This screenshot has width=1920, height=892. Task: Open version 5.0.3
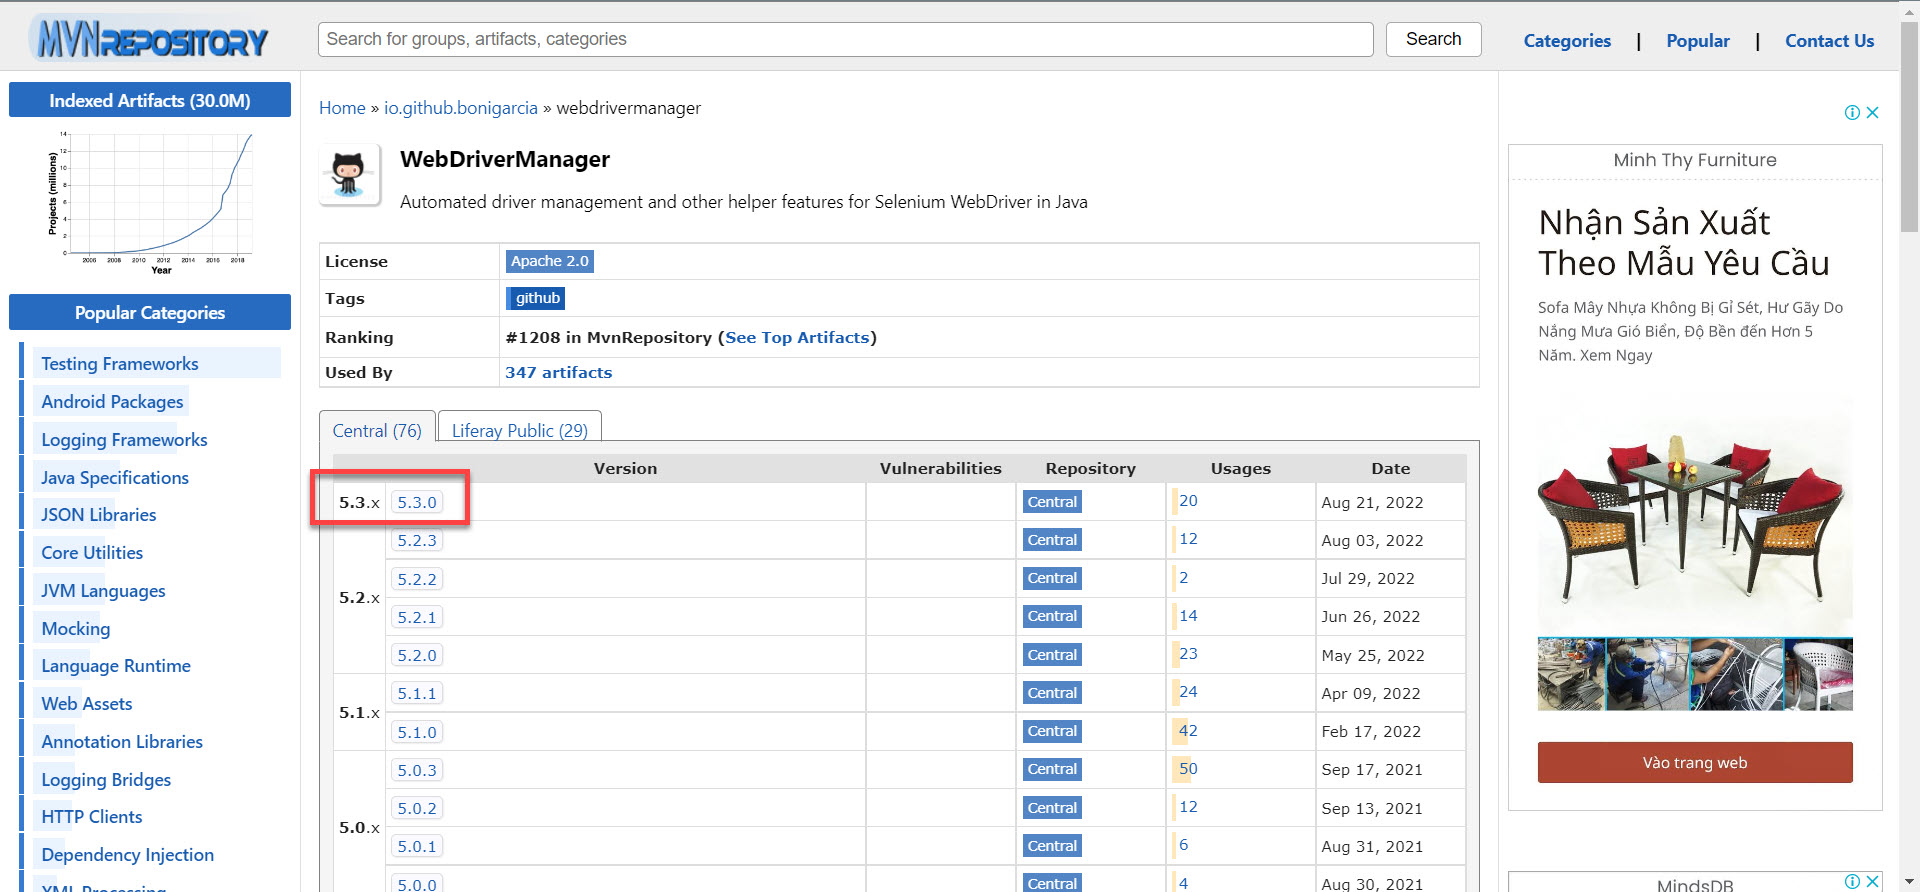coord(417,770)
